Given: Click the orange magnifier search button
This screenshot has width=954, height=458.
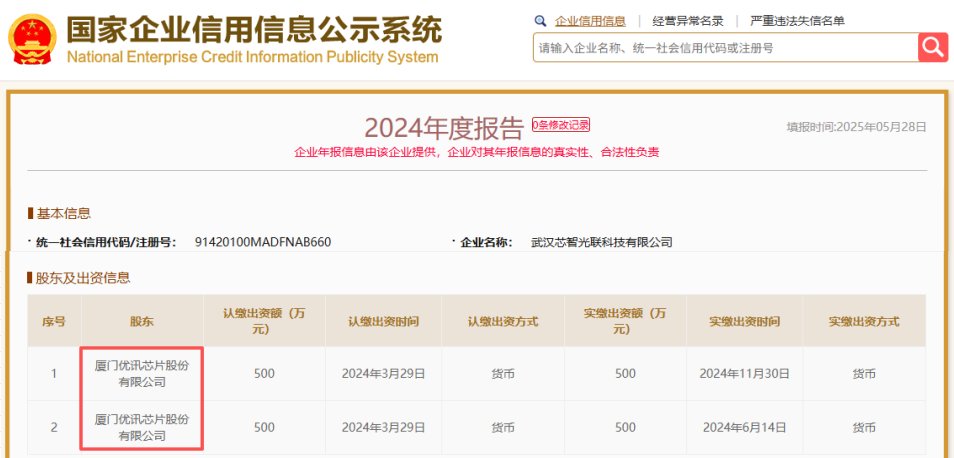Looking at the screenshot, I should pyautogui.click(x=932, y=47).
